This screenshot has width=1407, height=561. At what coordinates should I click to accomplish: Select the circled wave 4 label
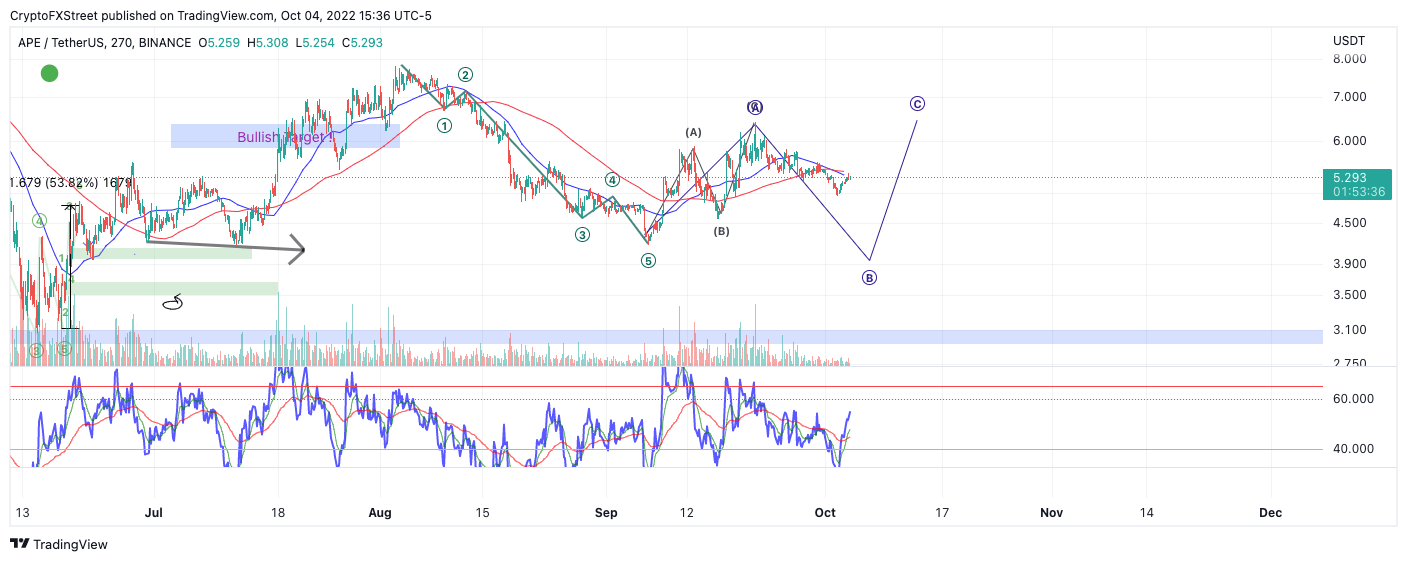[x=612, y=181]
